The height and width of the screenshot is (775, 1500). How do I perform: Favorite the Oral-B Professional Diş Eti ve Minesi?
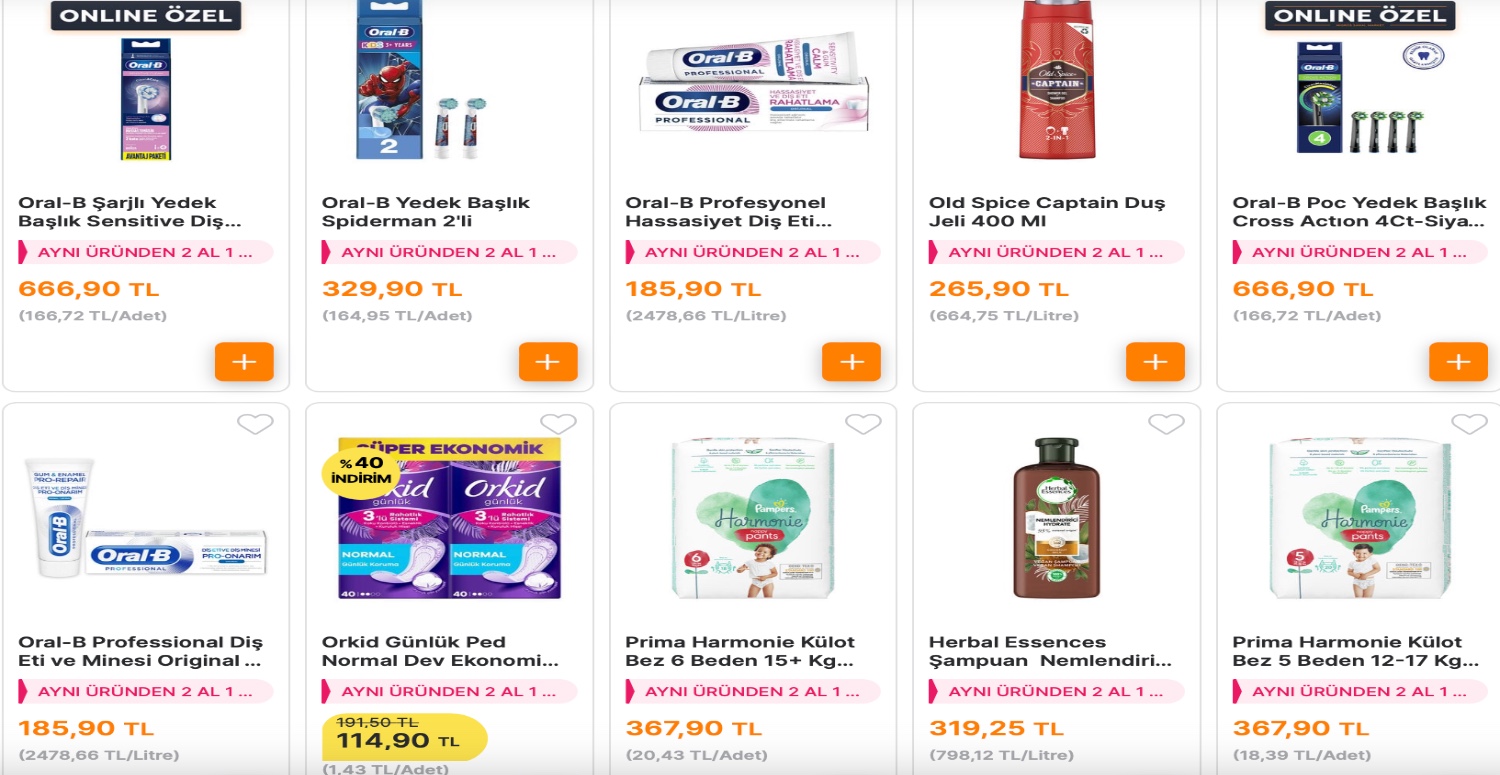[255, 425]
